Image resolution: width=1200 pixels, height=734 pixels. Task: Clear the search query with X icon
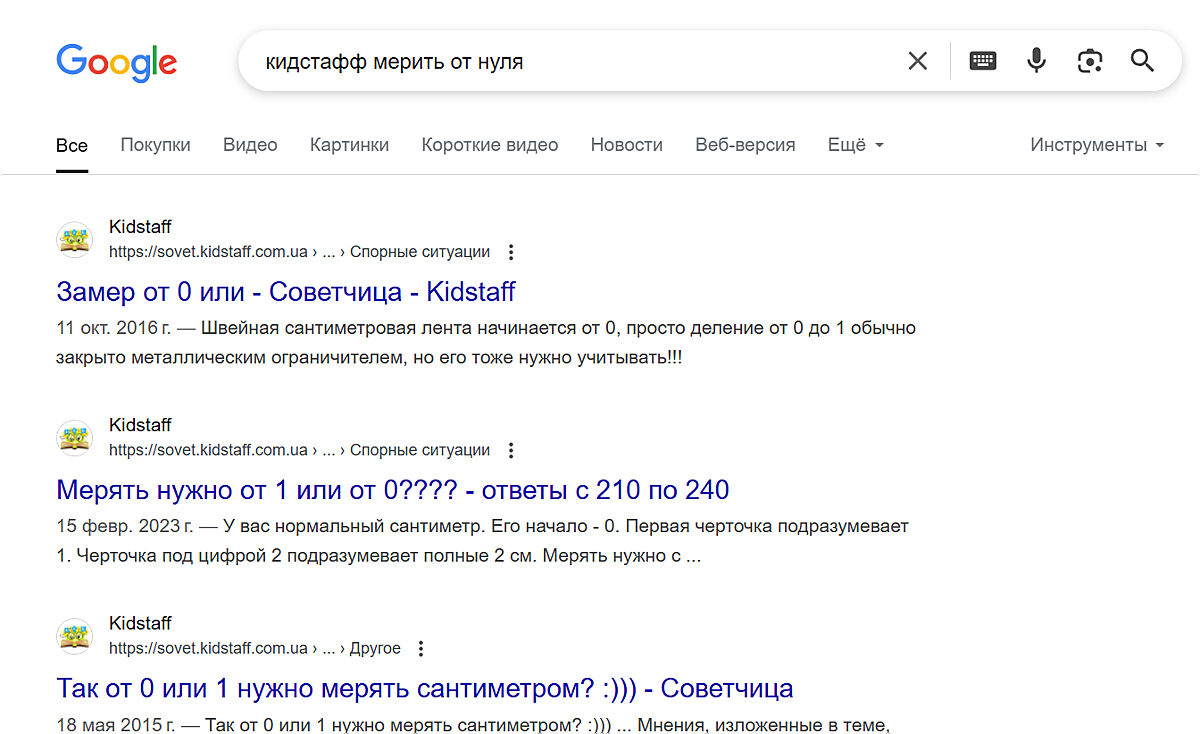(917, 62)
